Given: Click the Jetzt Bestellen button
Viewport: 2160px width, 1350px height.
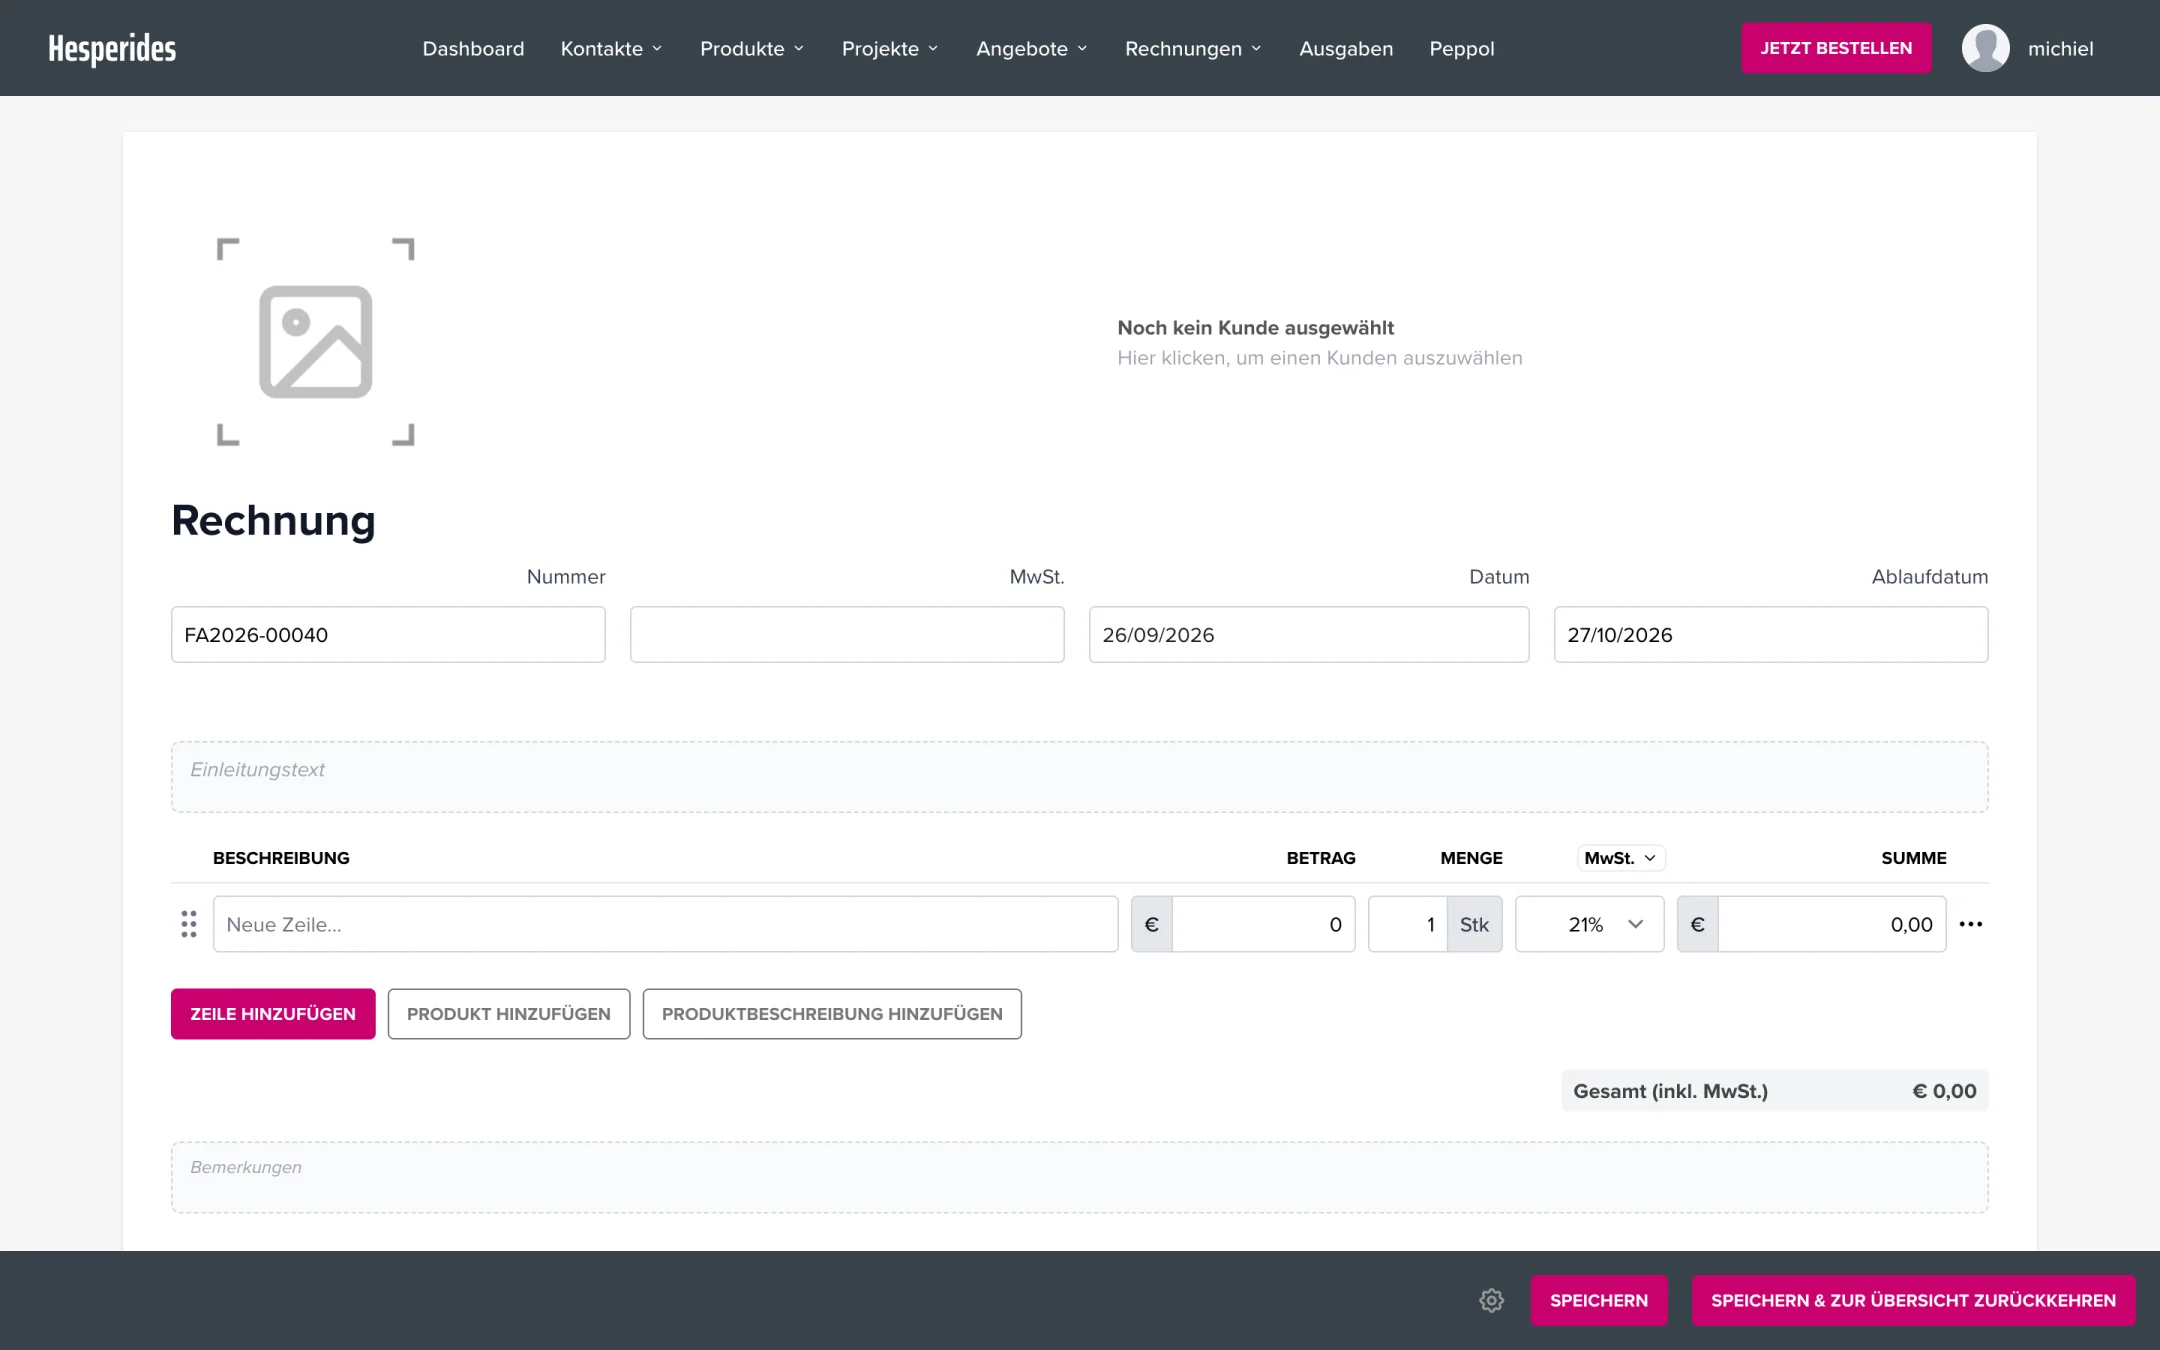Looking at the screenshot, I should tap(1836, 48).
